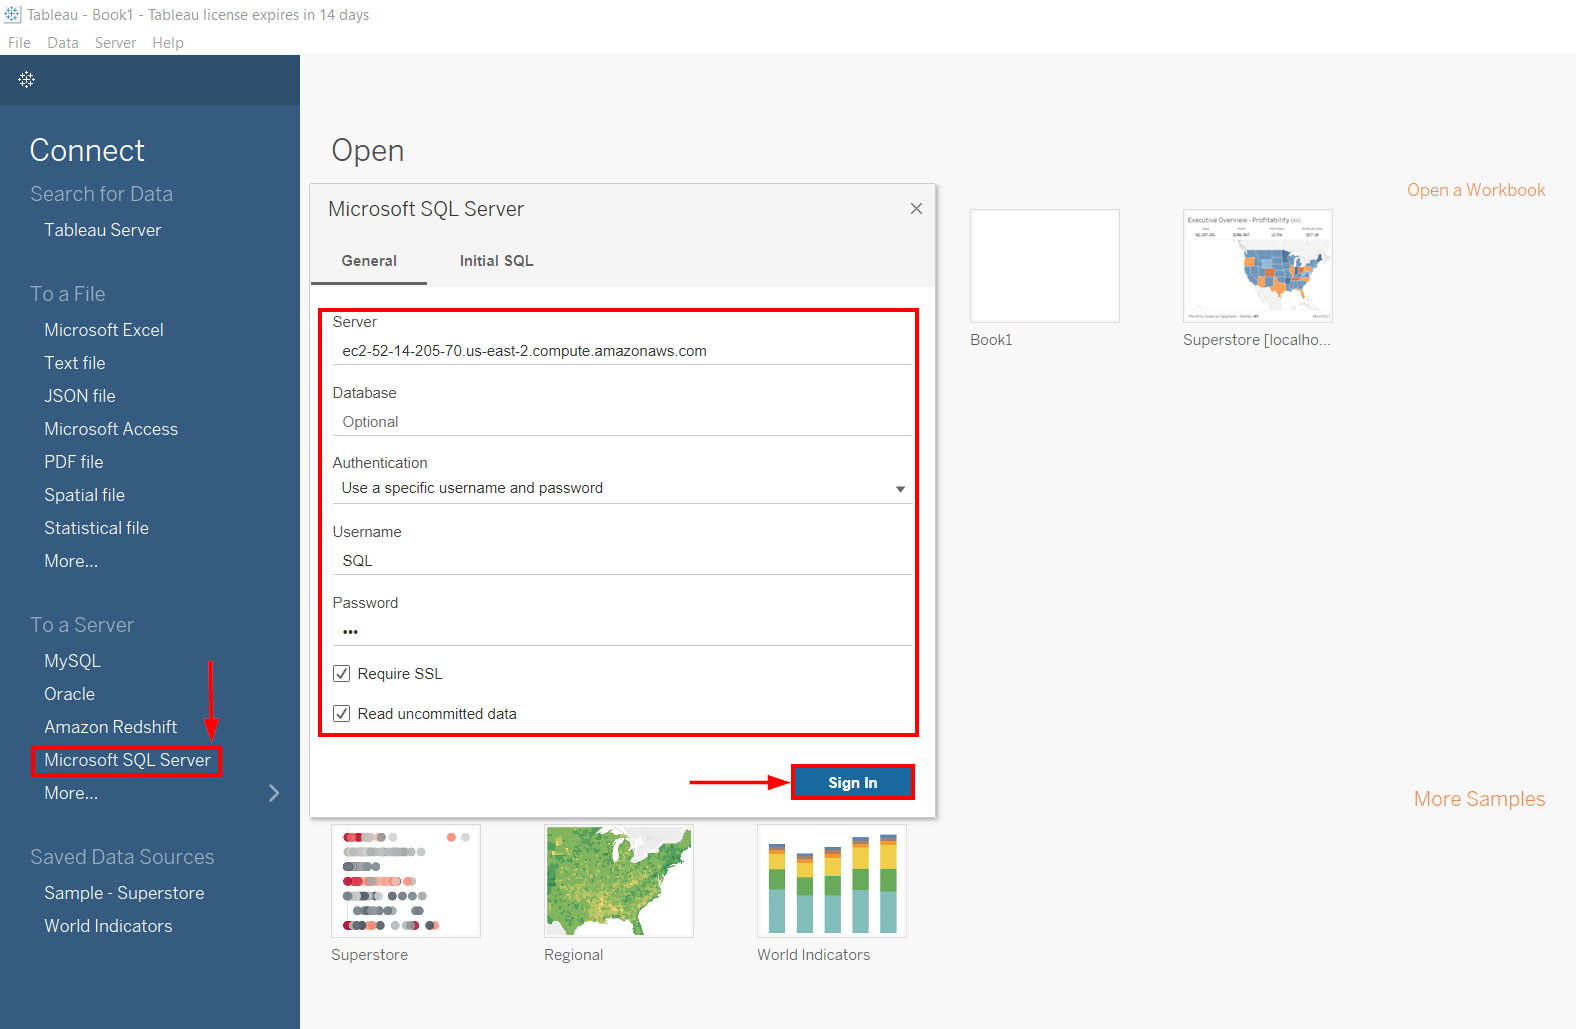Image resolution: width=1576 pixels, height=1029 pixels.
Task: Click More under To a Server
Action: pos(71,793)
